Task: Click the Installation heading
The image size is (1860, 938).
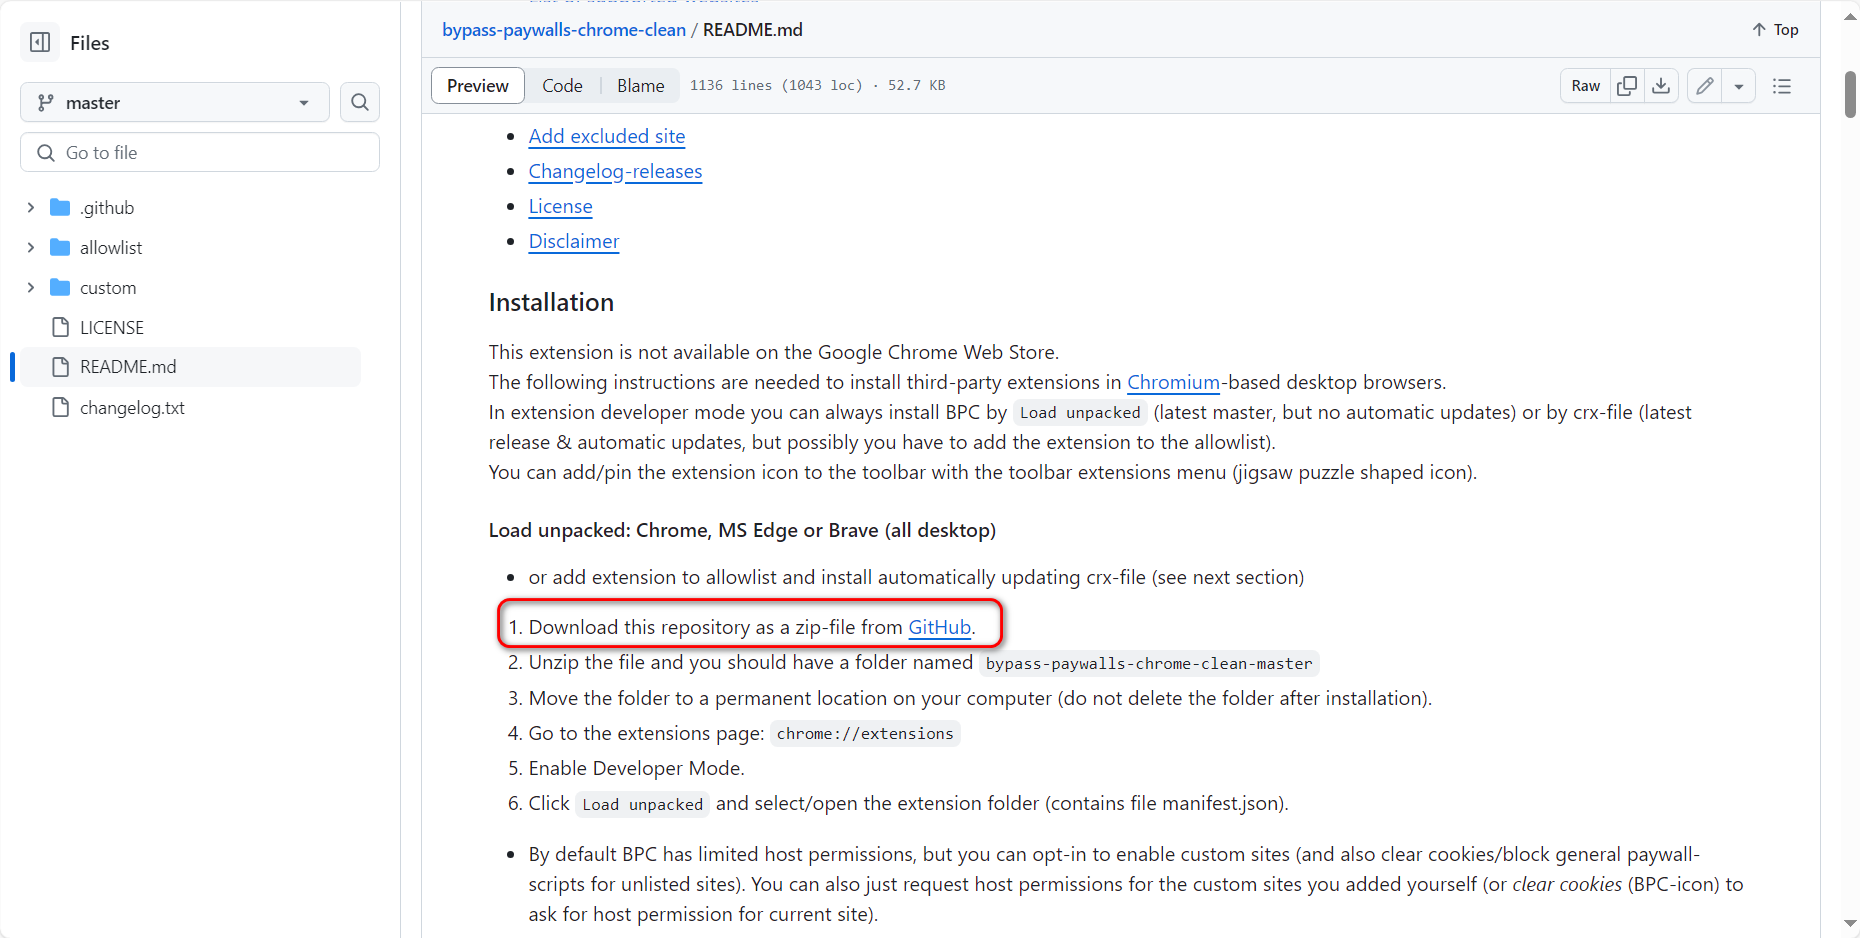Action: (551, 302)
